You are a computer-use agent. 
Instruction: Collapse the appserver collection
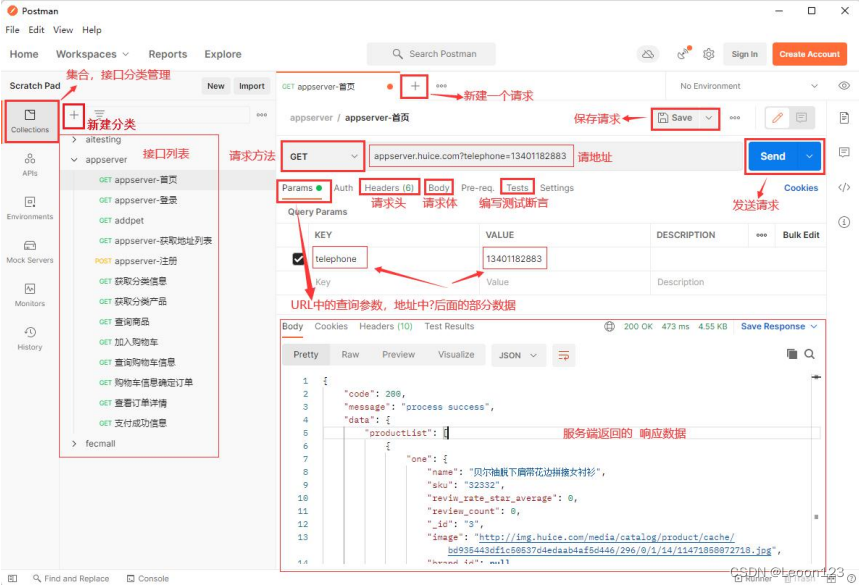[x=74, y=159]
